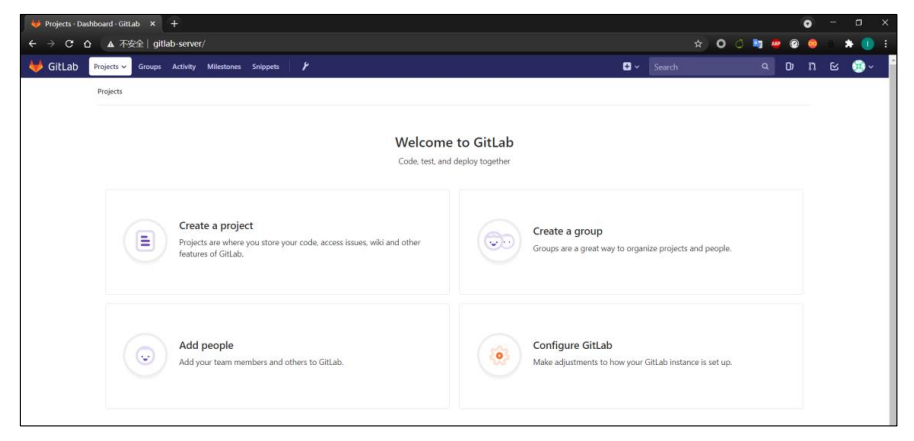Open the ABP Adblock Plus extension
This screenshot has height=441, width=914.
tap(776, 44)
